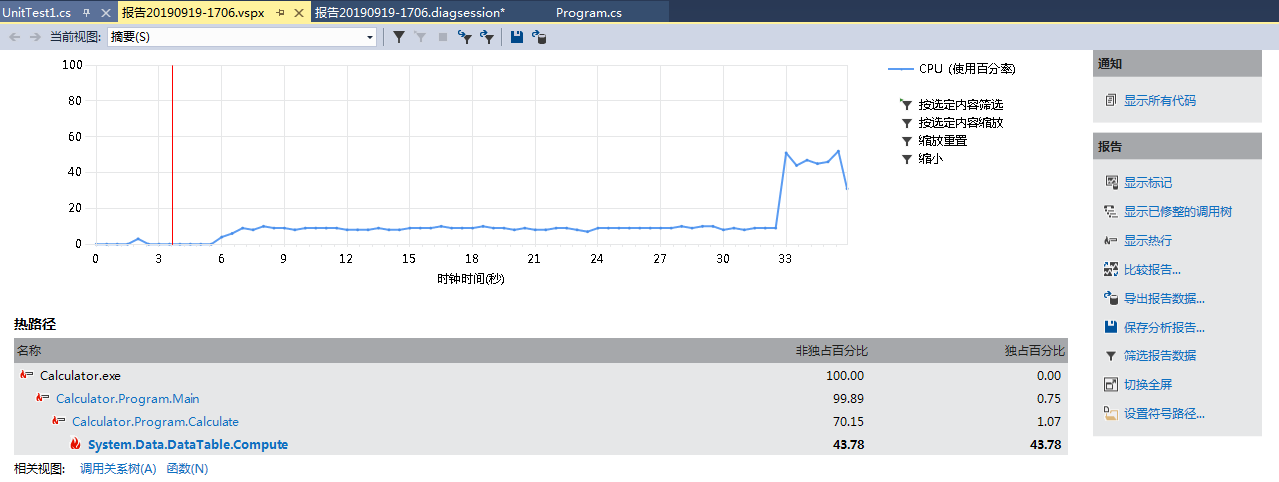This screenshot has height=482, width=1279.
Task: Open the 报告20190919-1706.diagsession tab
Action: pos(409,13)
